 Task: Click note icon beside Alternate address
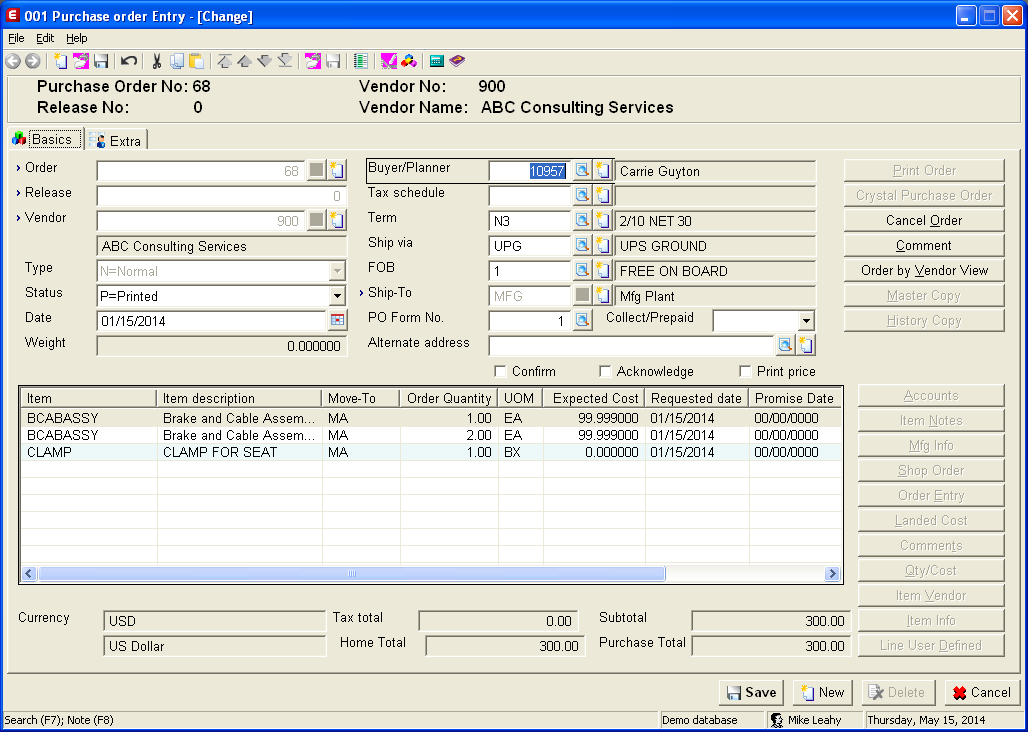click(806, 345)
